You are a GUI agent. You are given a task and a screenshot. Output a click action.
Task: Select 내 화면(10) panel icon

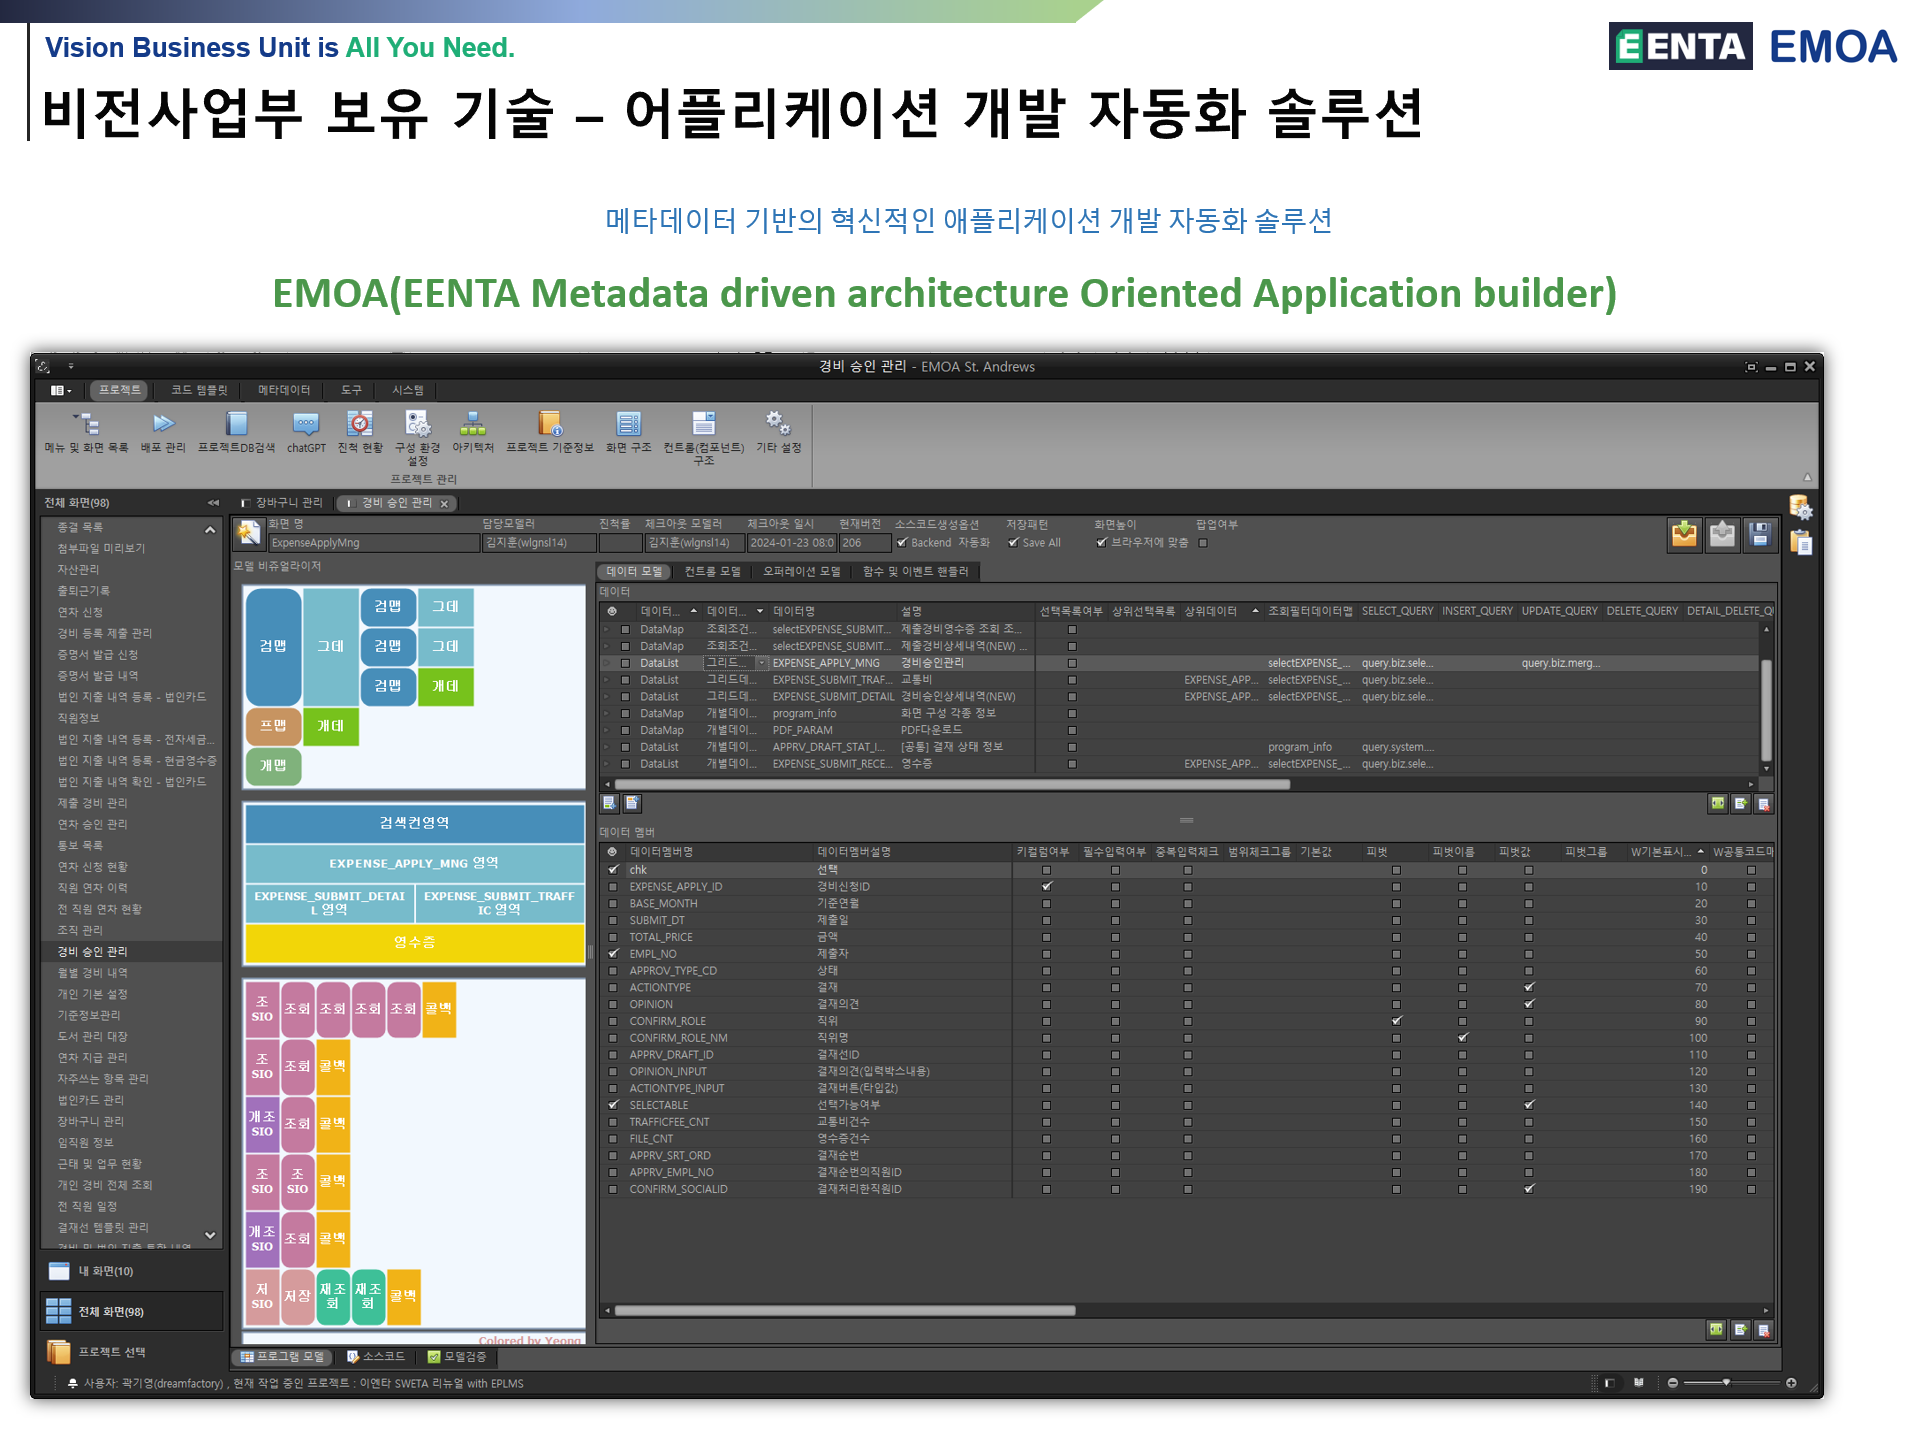[60, 1271]
